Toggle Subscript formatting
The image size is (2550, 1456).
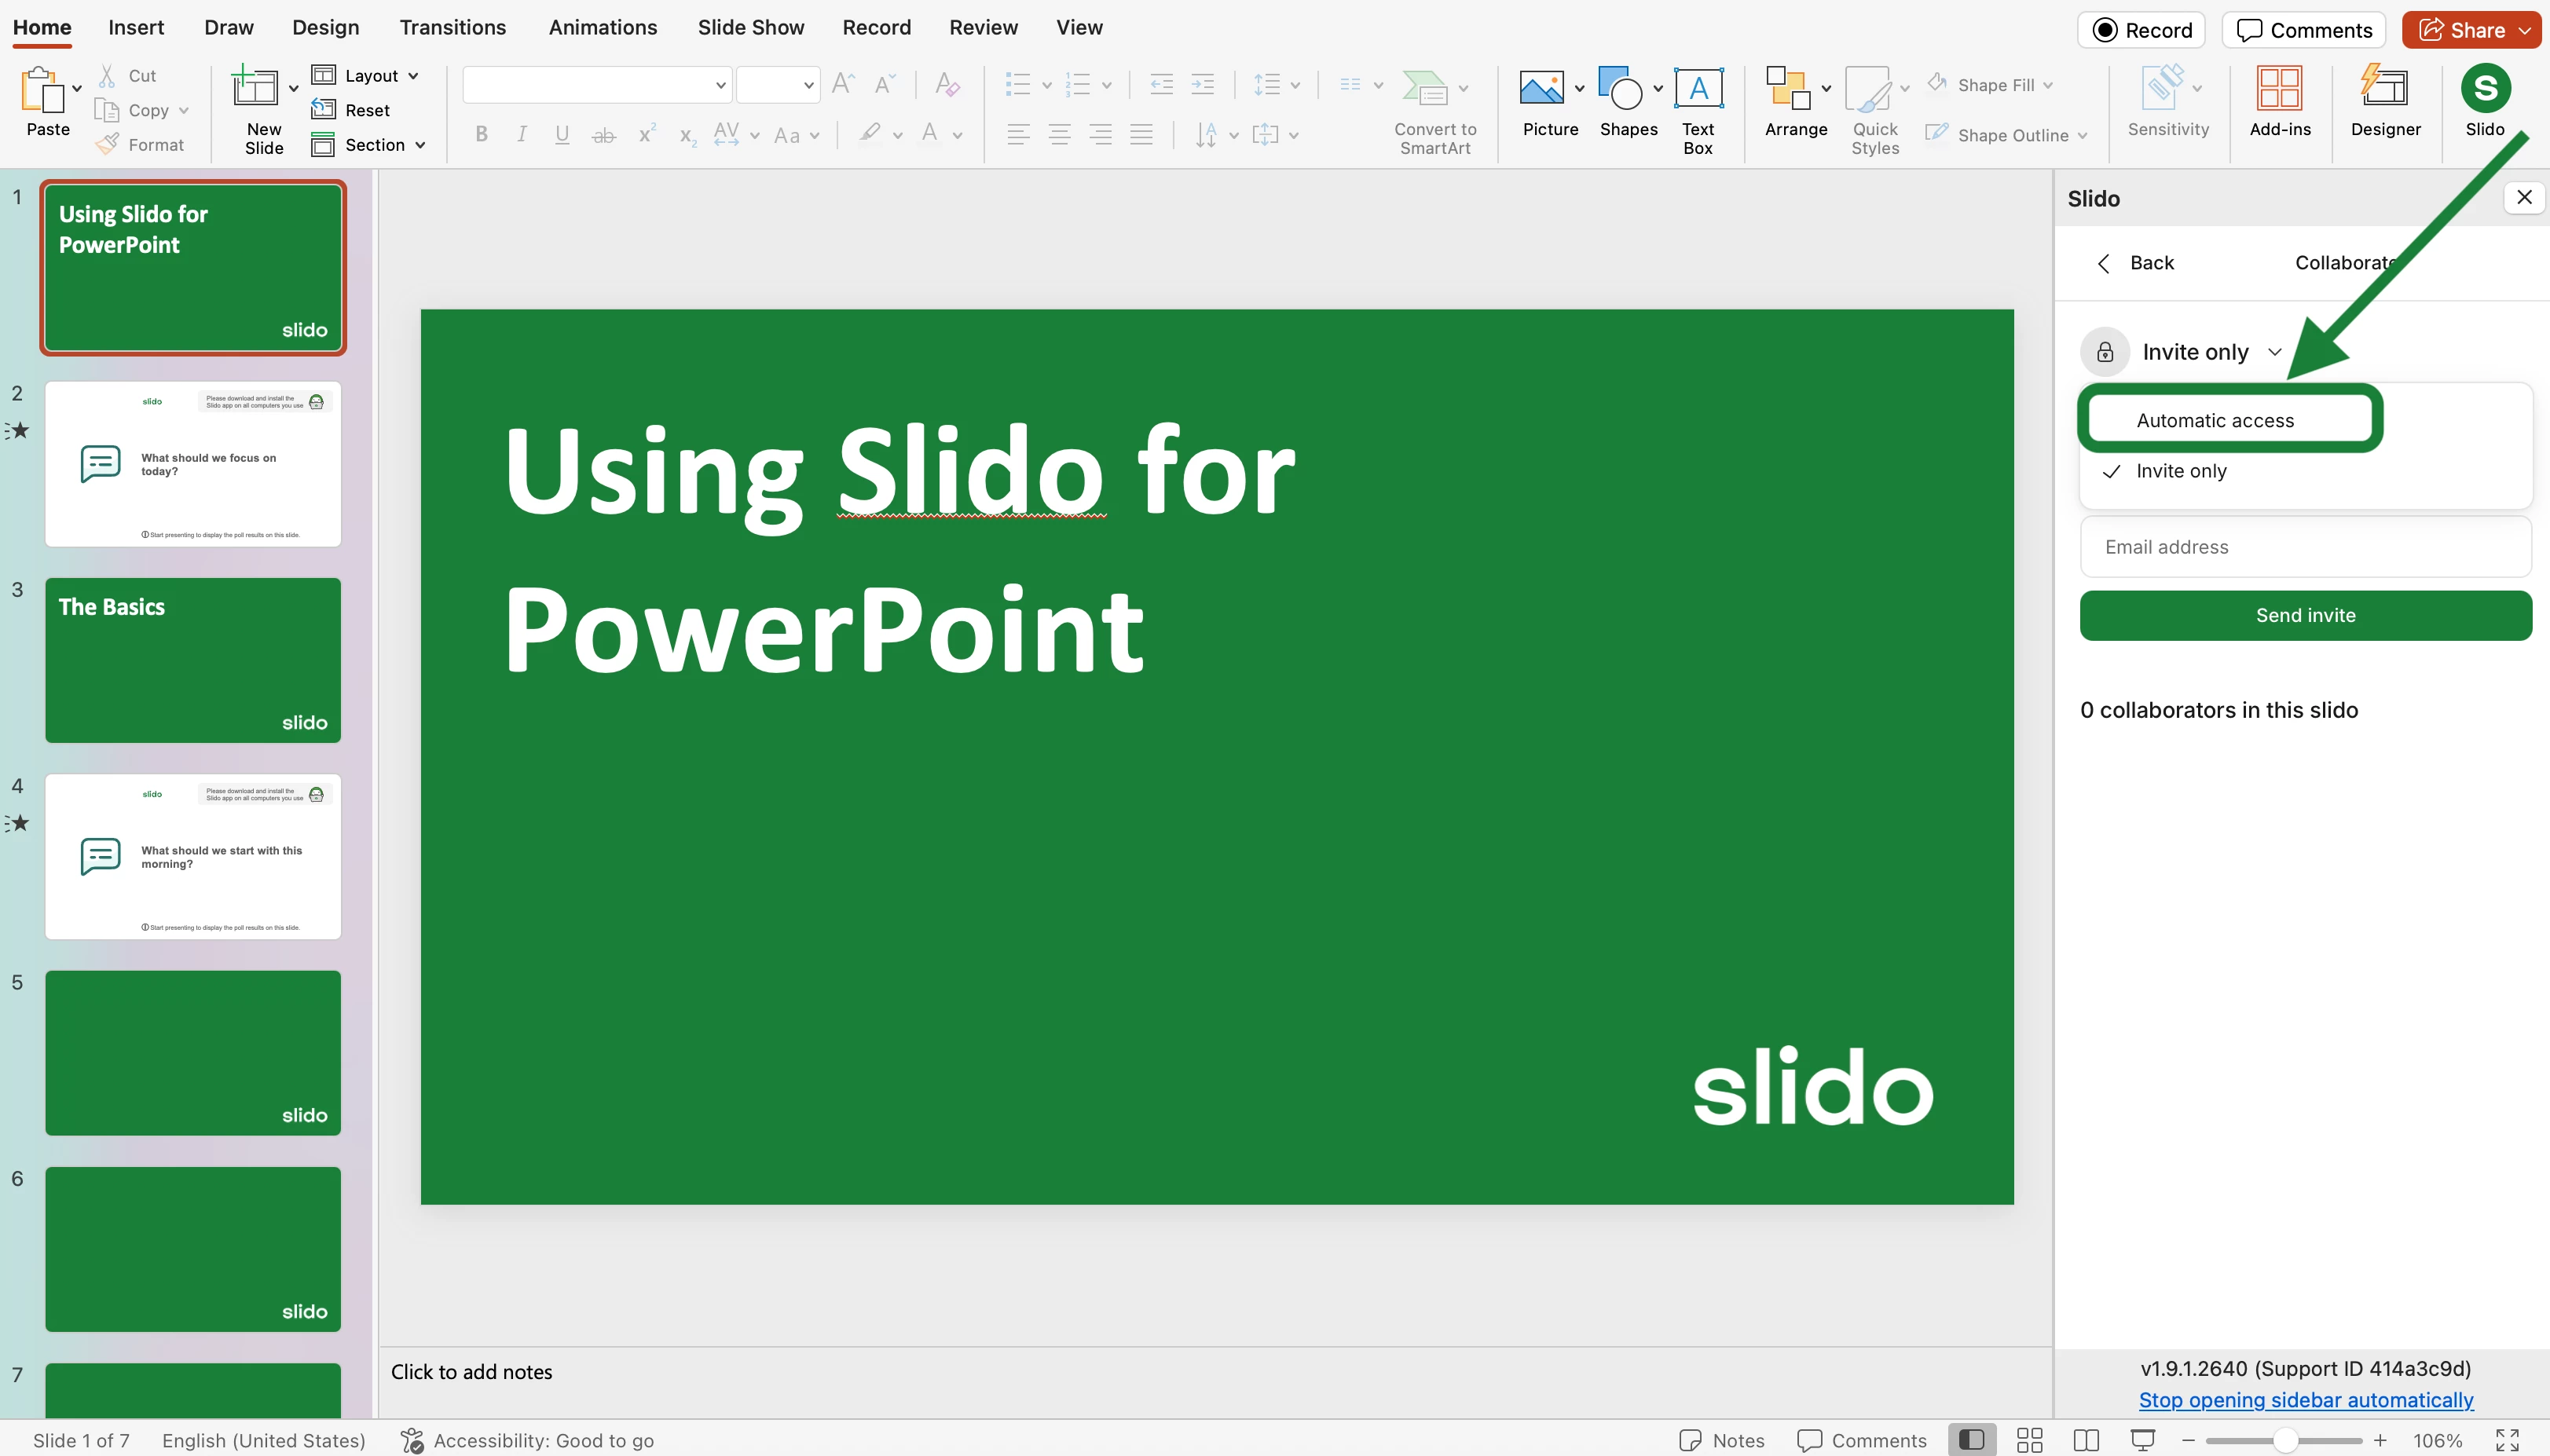coord(687,136)
